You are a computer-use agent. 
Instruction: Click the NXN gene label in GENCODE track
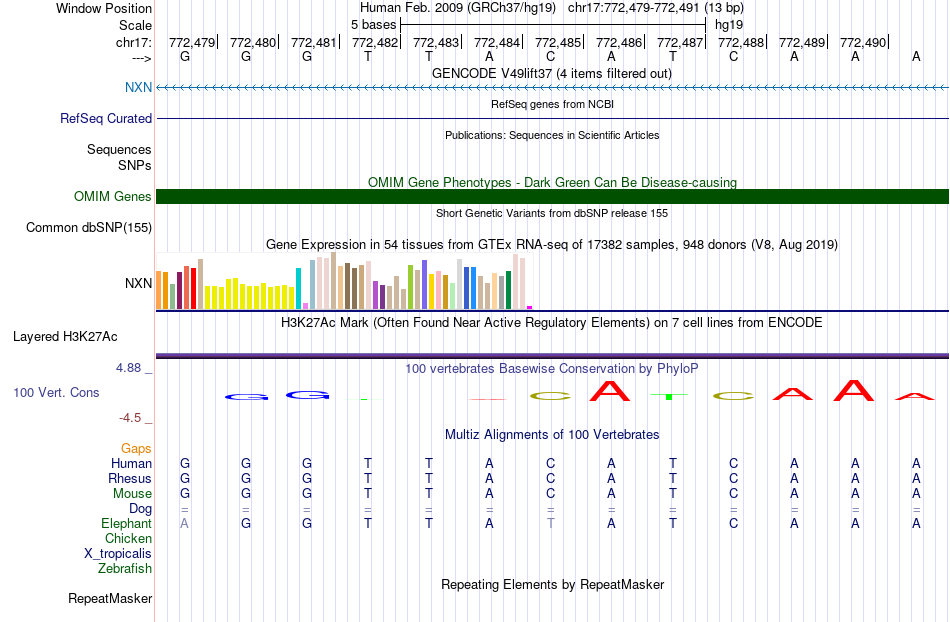tap(138, 87)
